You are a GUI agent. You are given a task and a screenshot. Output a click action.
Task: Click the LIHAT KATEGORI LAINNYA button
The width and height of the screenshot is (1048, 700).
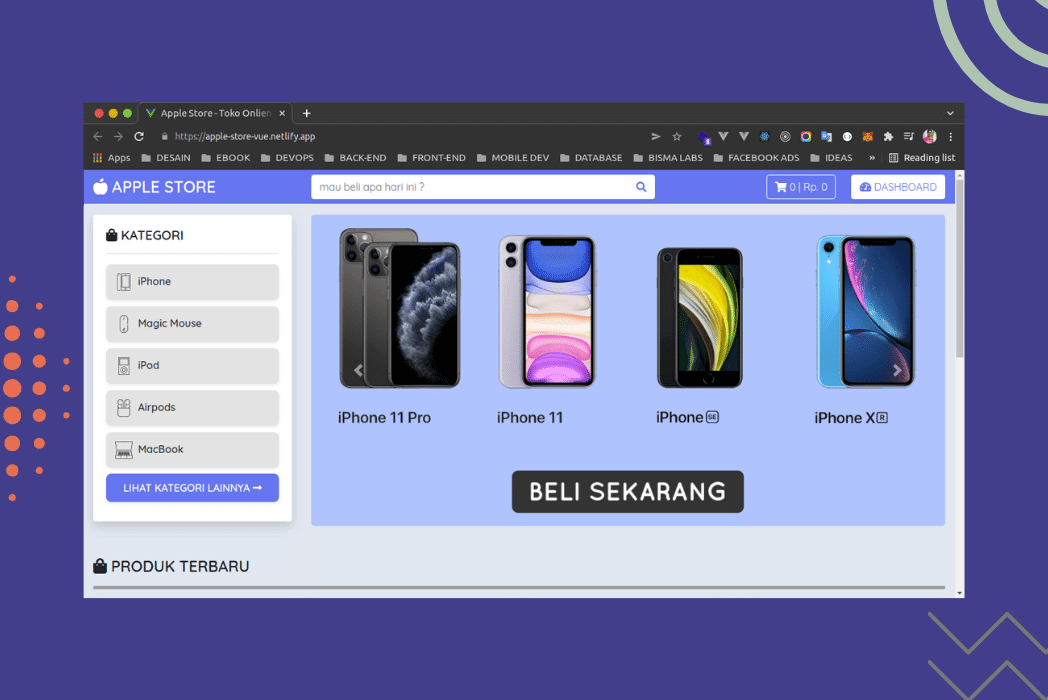coord(192,488)
